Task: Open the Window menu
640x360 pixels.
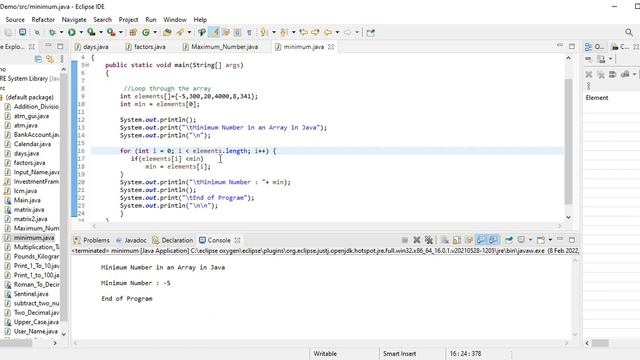Action: [175, 20]
